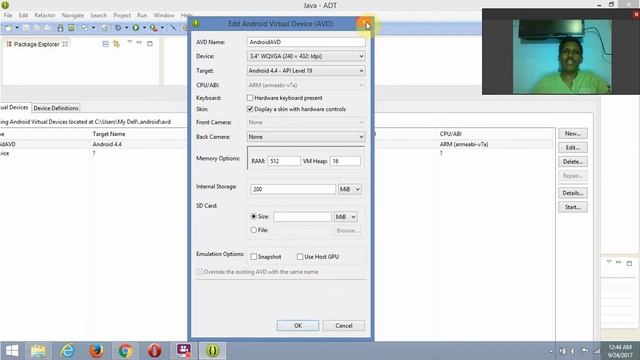This screenshot has width=640, height=360.
Task: Switch to Device Definitions tab
Action: coord(56,108)
